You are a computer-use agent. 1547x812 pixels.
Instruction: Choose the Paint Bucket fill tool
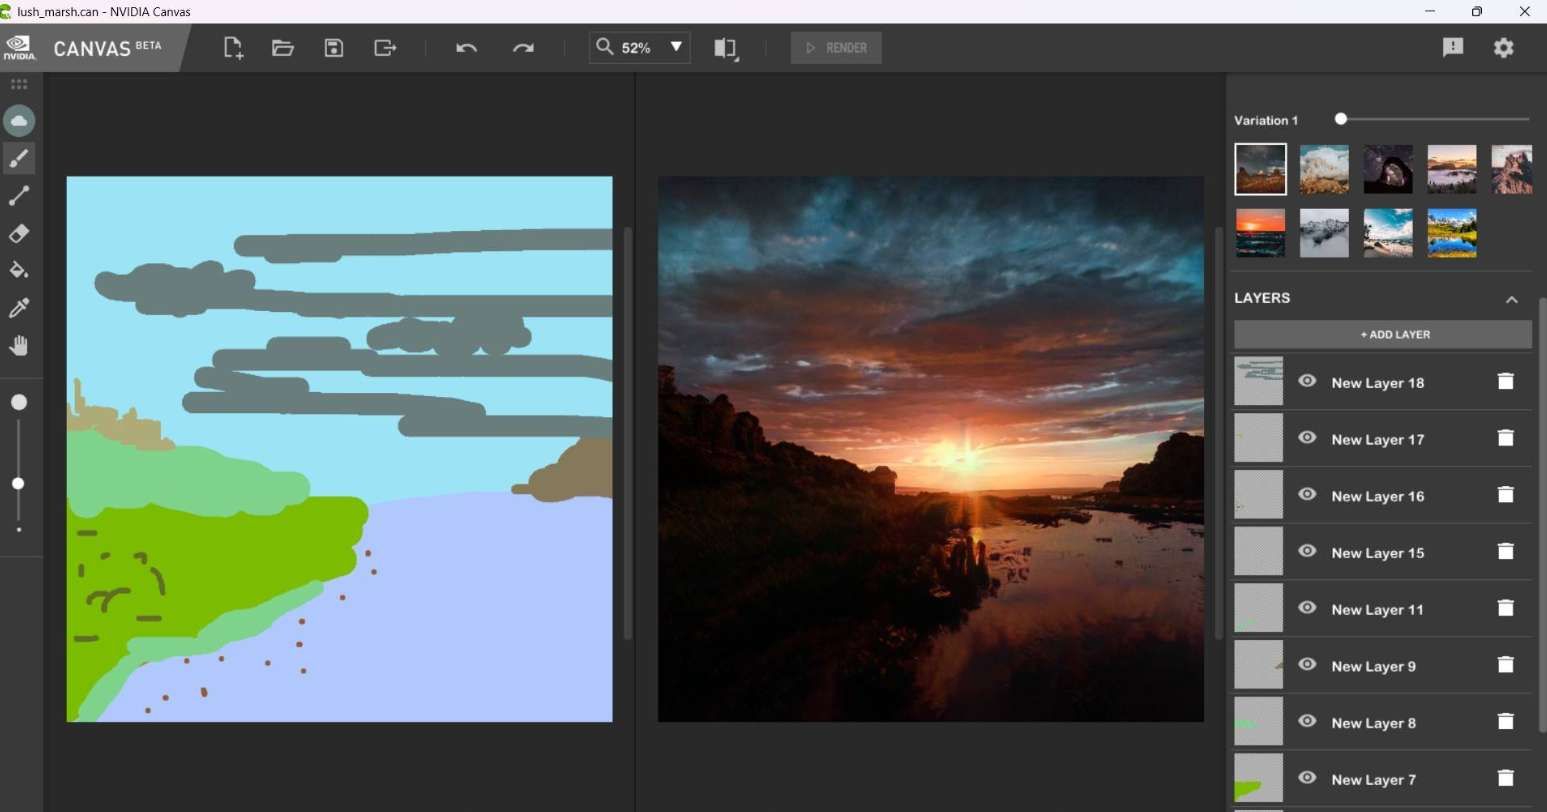18,270
